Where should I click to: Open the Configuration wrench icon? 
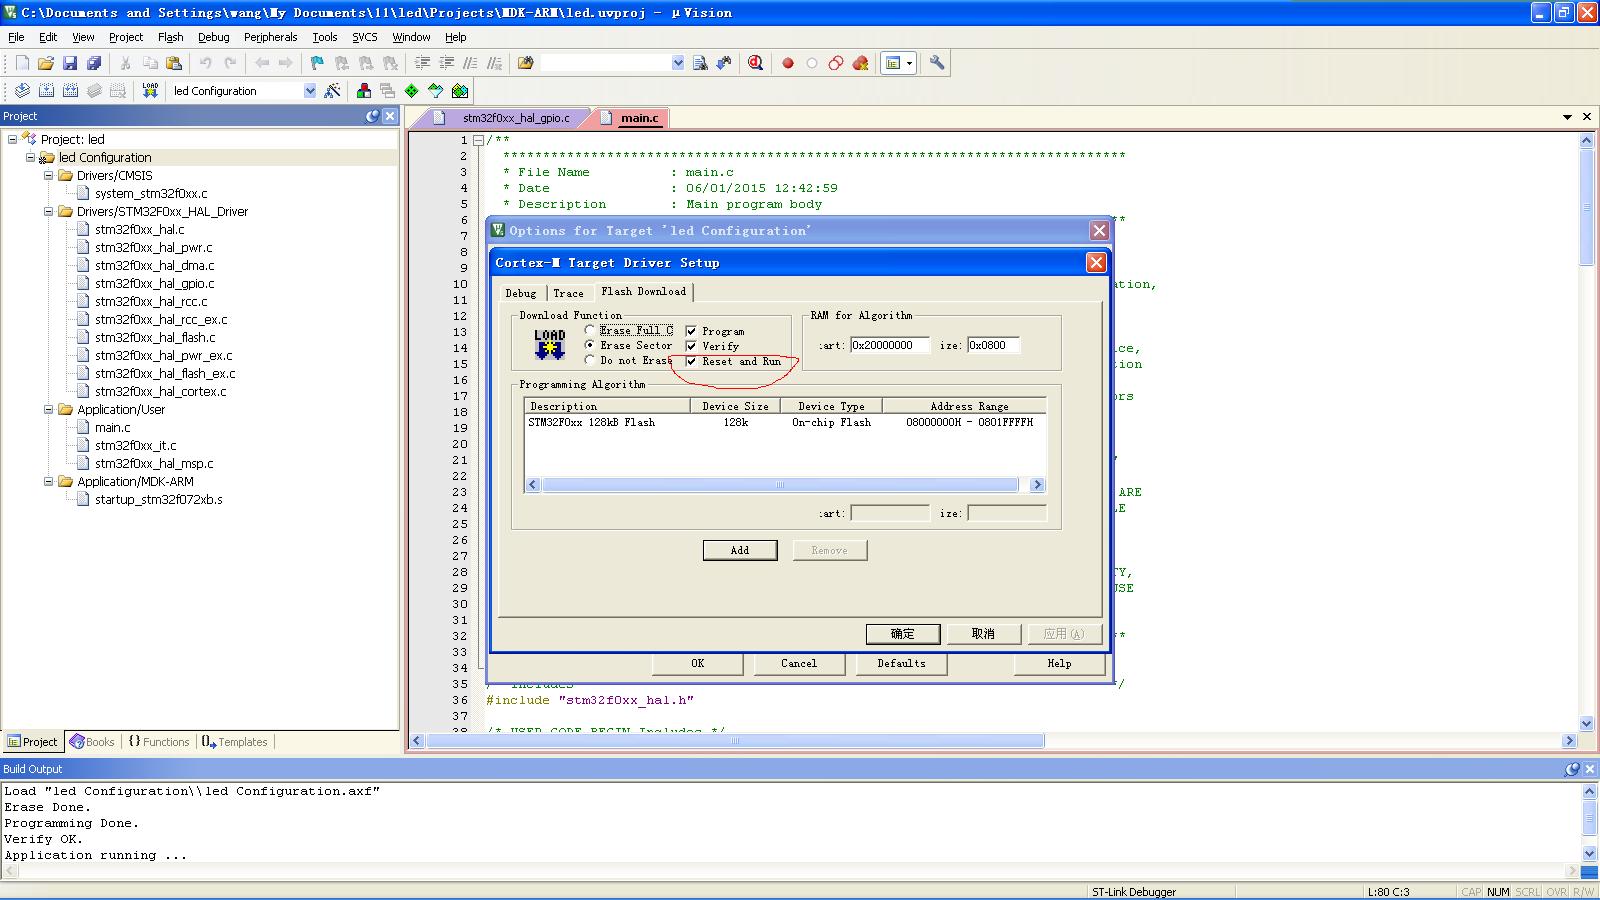pyautogui.click(x=937, y=63)
